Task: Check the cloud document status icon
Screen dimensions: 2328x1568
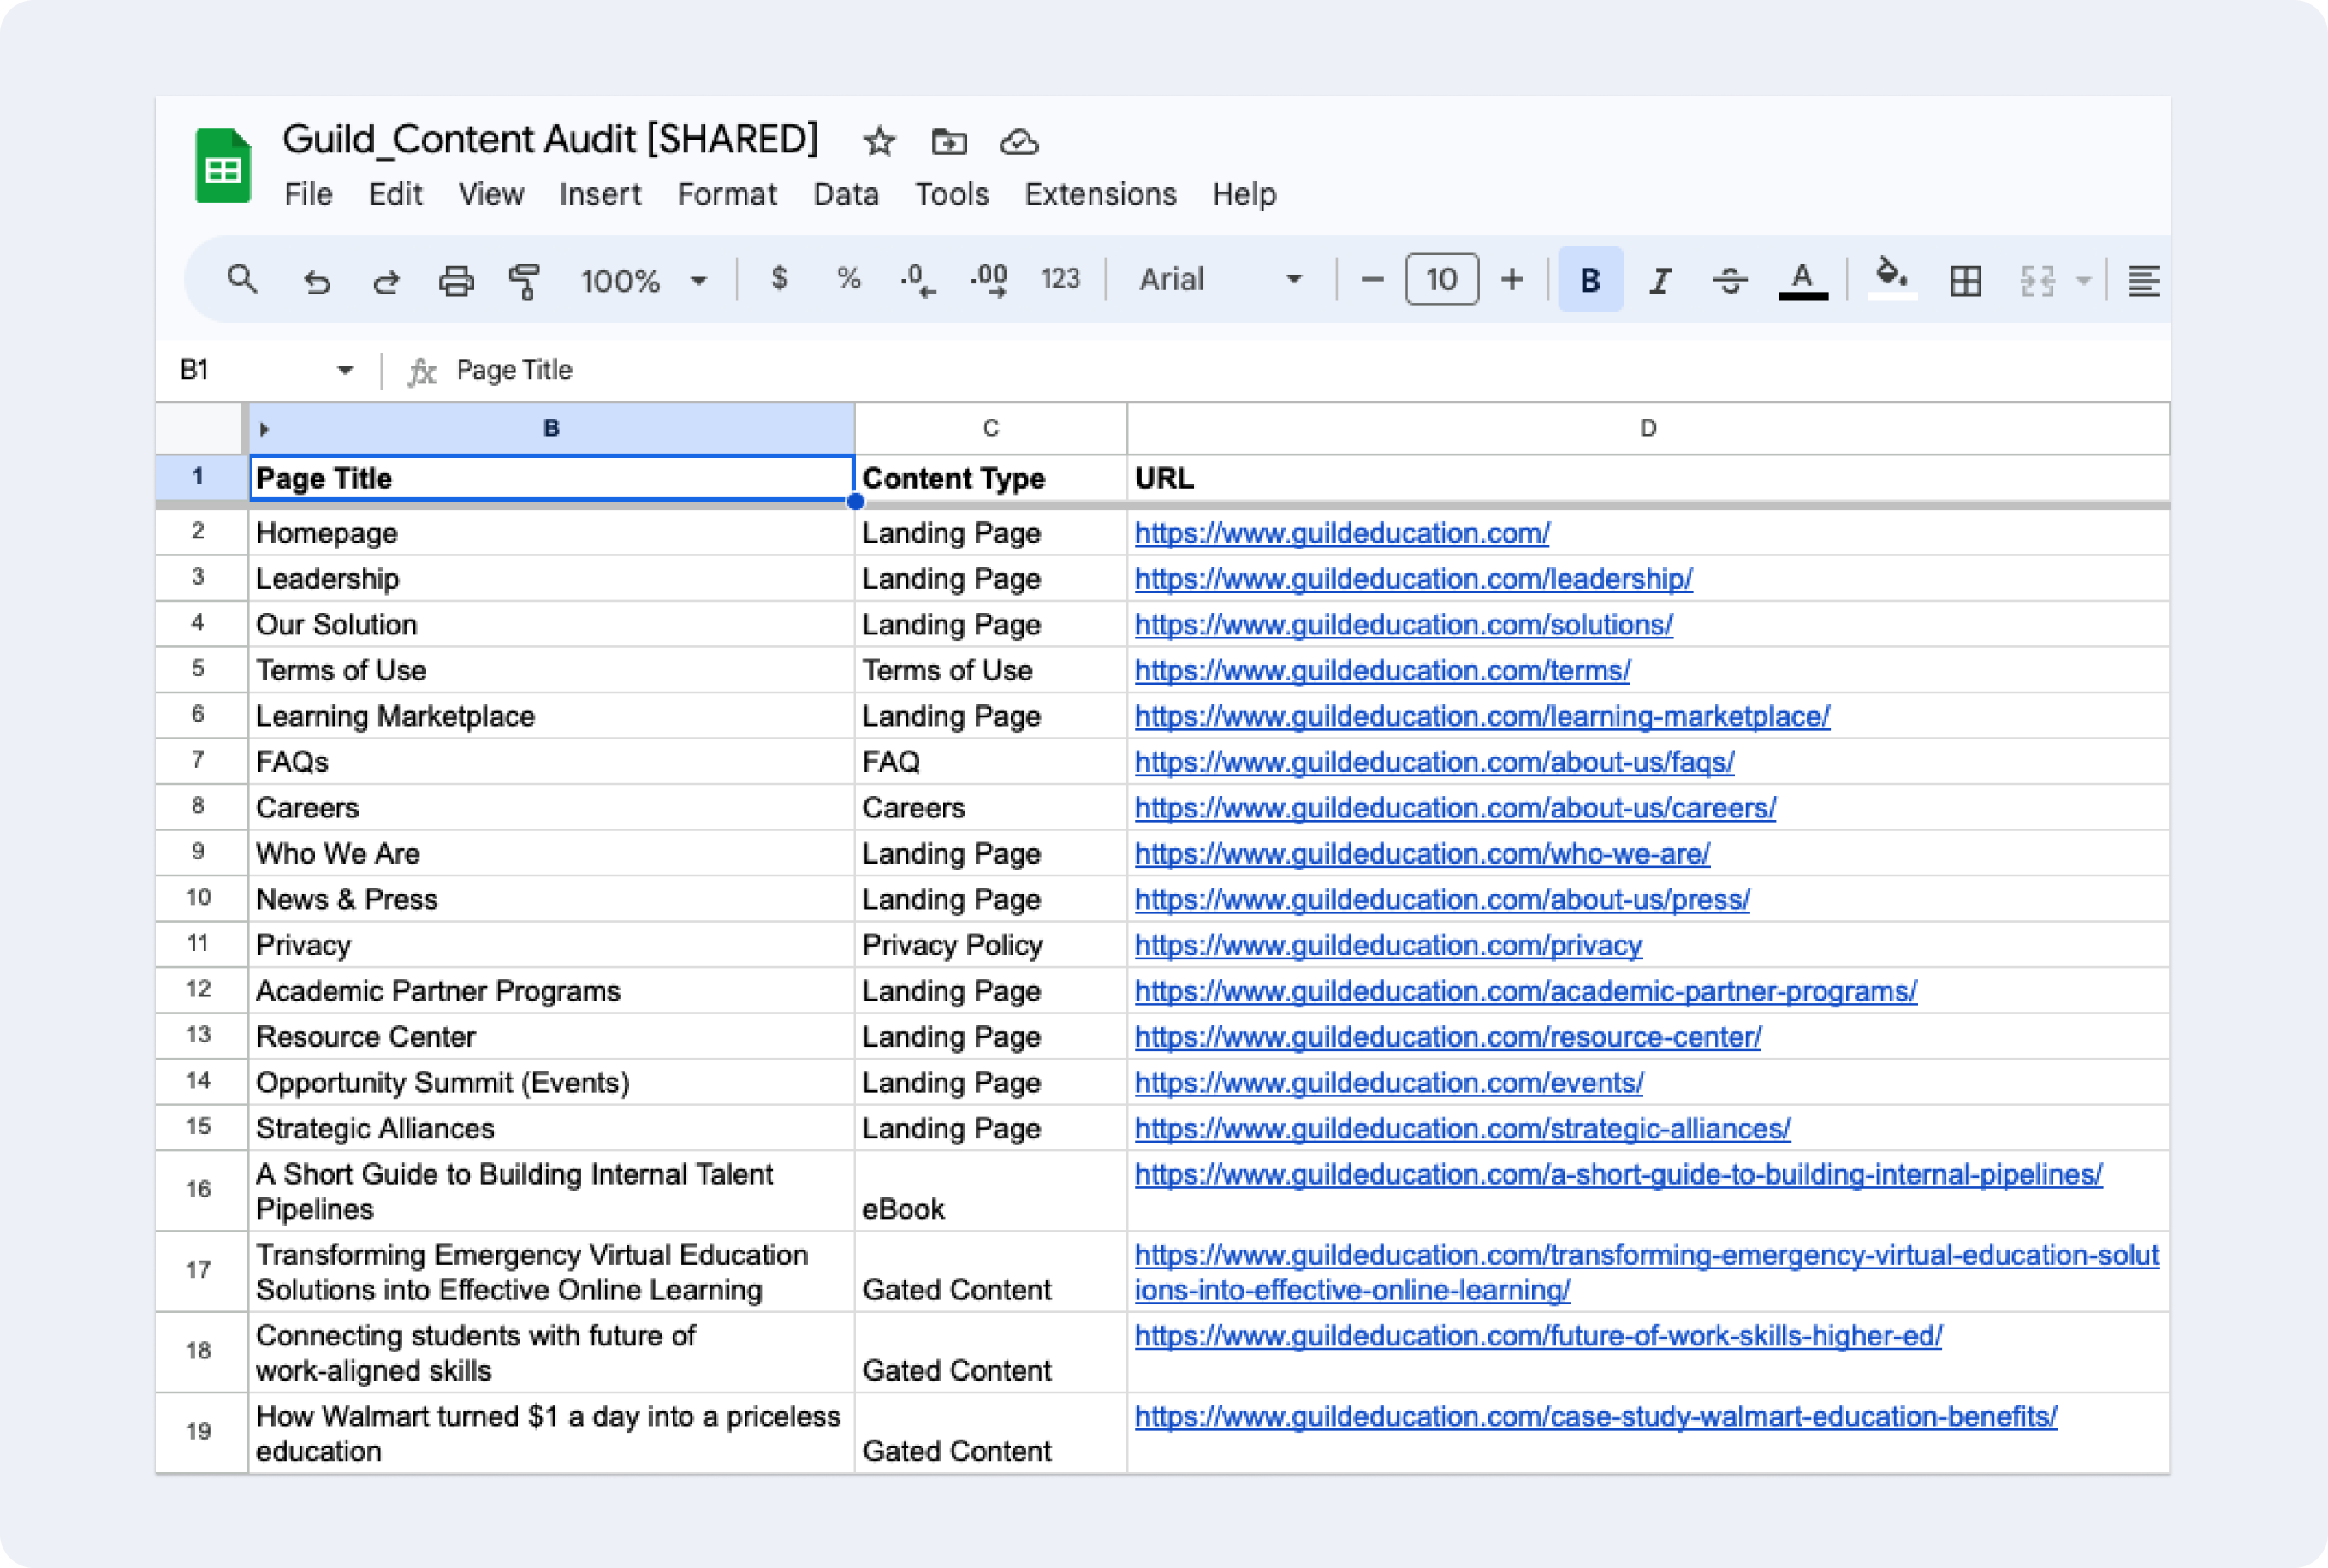Action: (1019, 142)
